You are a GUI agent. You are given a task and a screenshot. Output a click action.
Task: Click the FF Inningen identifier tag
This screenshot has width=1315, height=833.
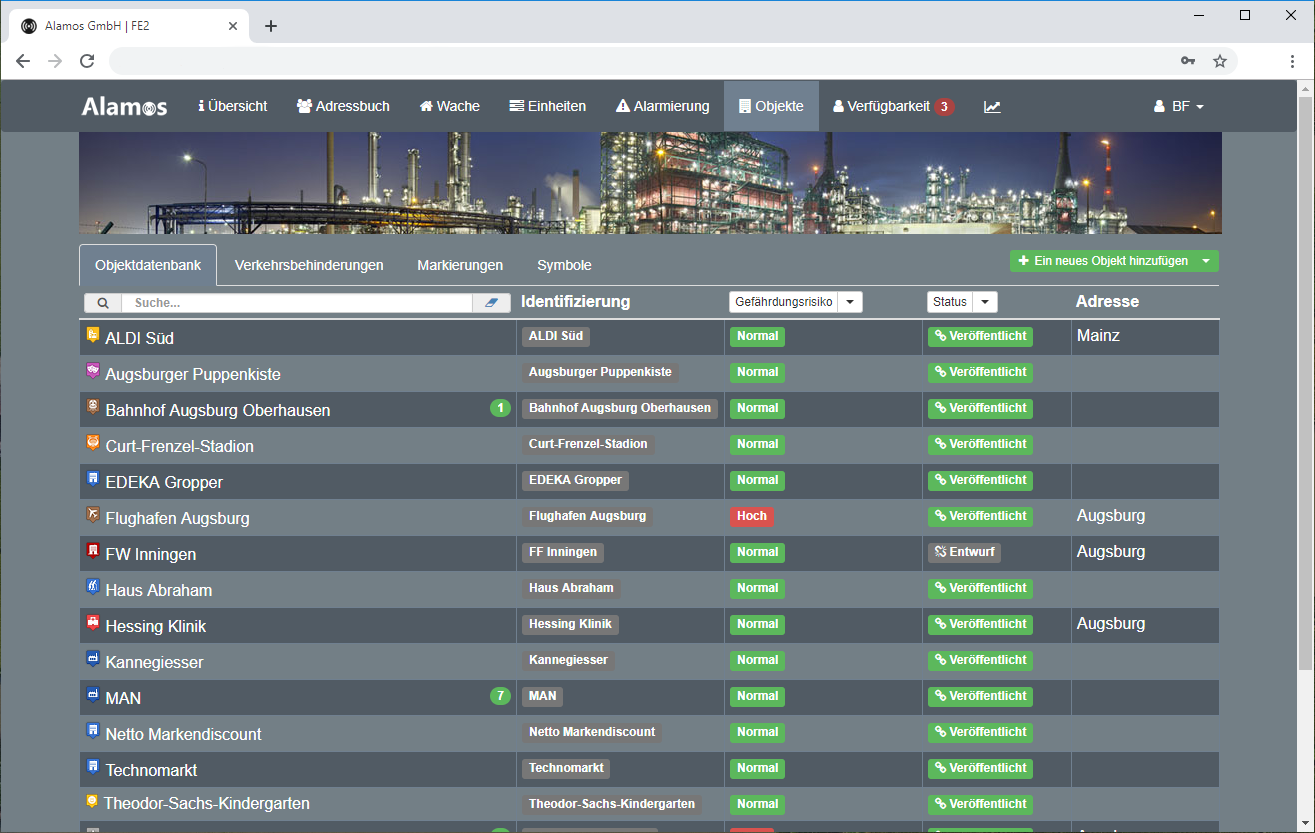563,552
